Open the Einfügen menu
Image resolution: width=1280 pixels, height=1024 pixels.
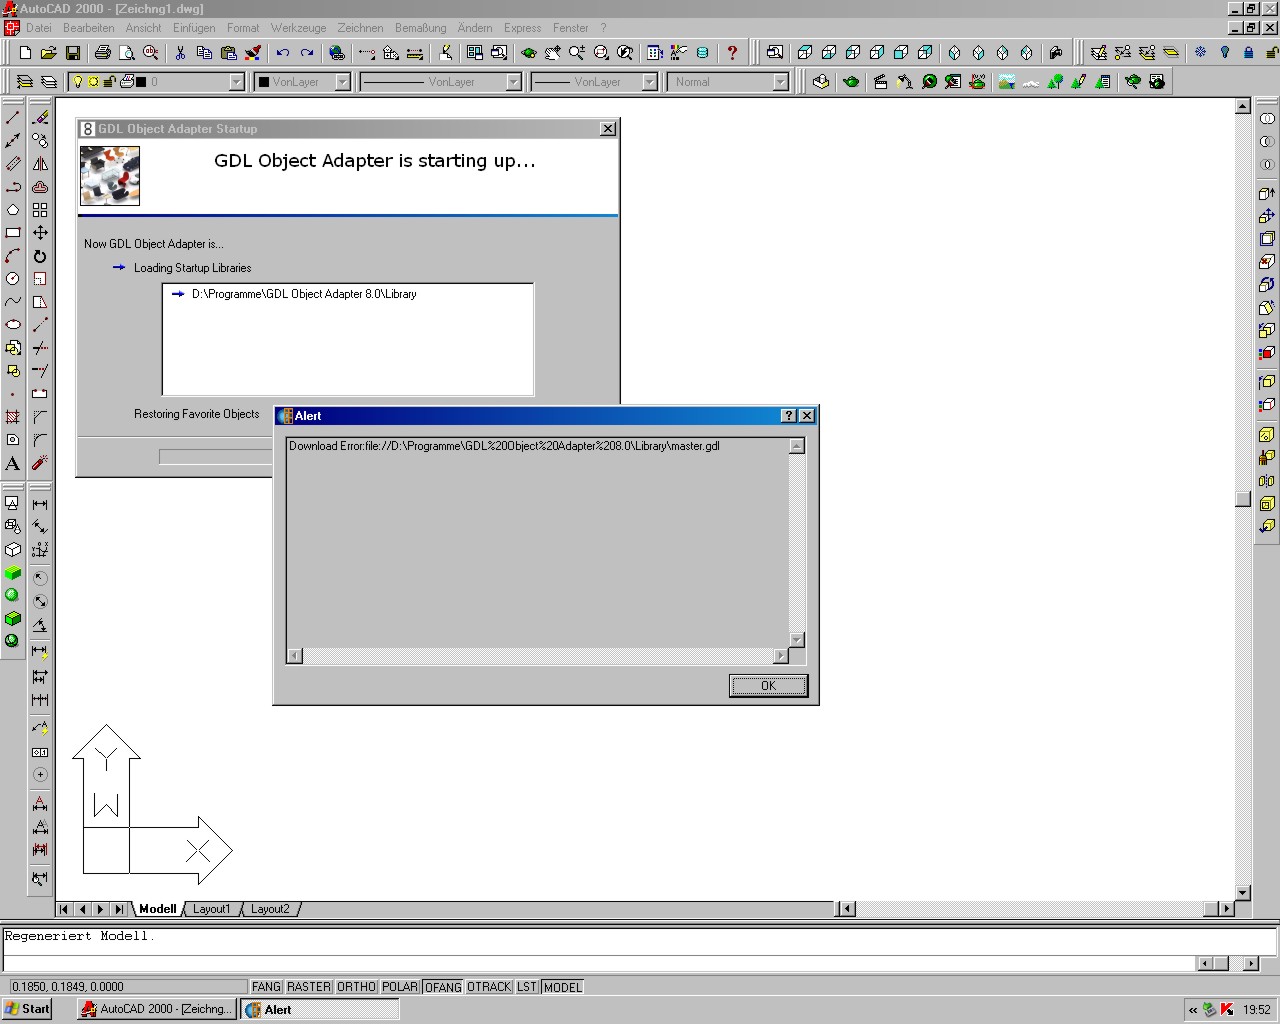point(194,28)
